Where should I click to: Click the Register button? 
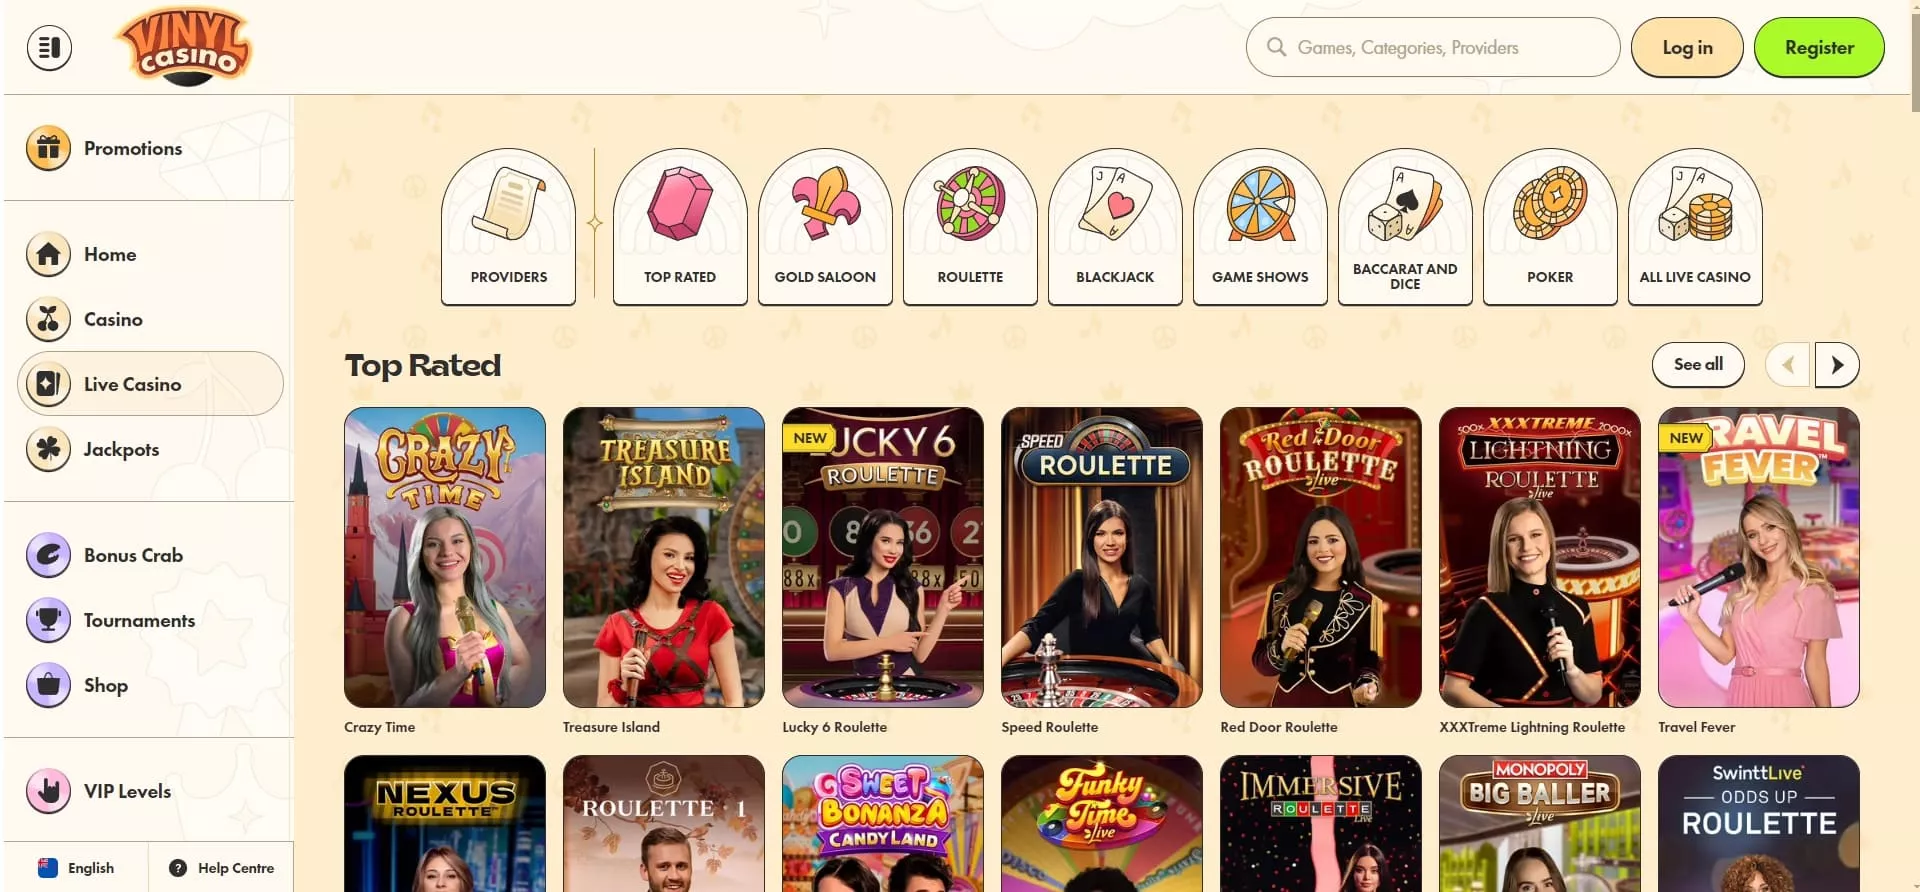pos(1819,48)
